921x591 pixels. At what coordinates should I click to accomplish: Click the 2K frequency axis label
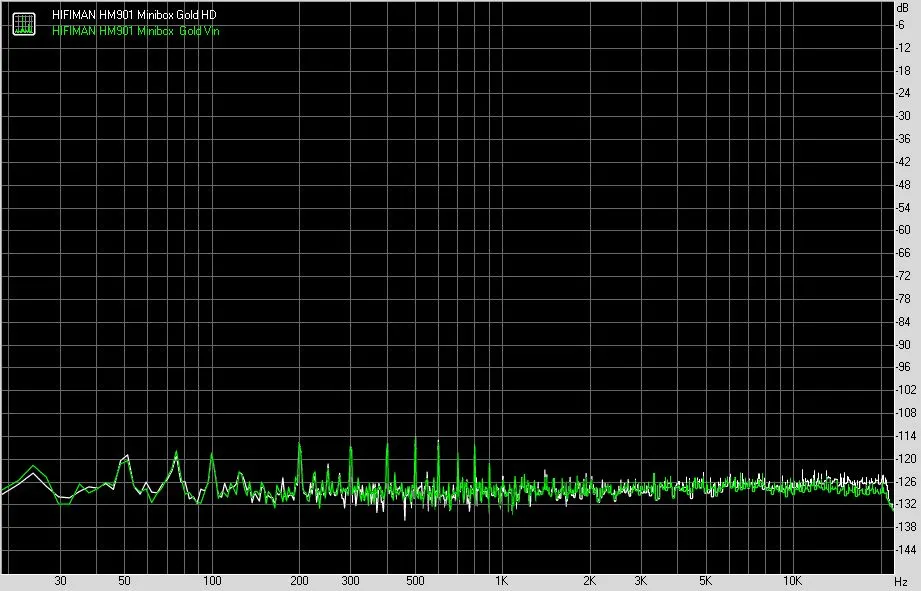click(589, 581)
